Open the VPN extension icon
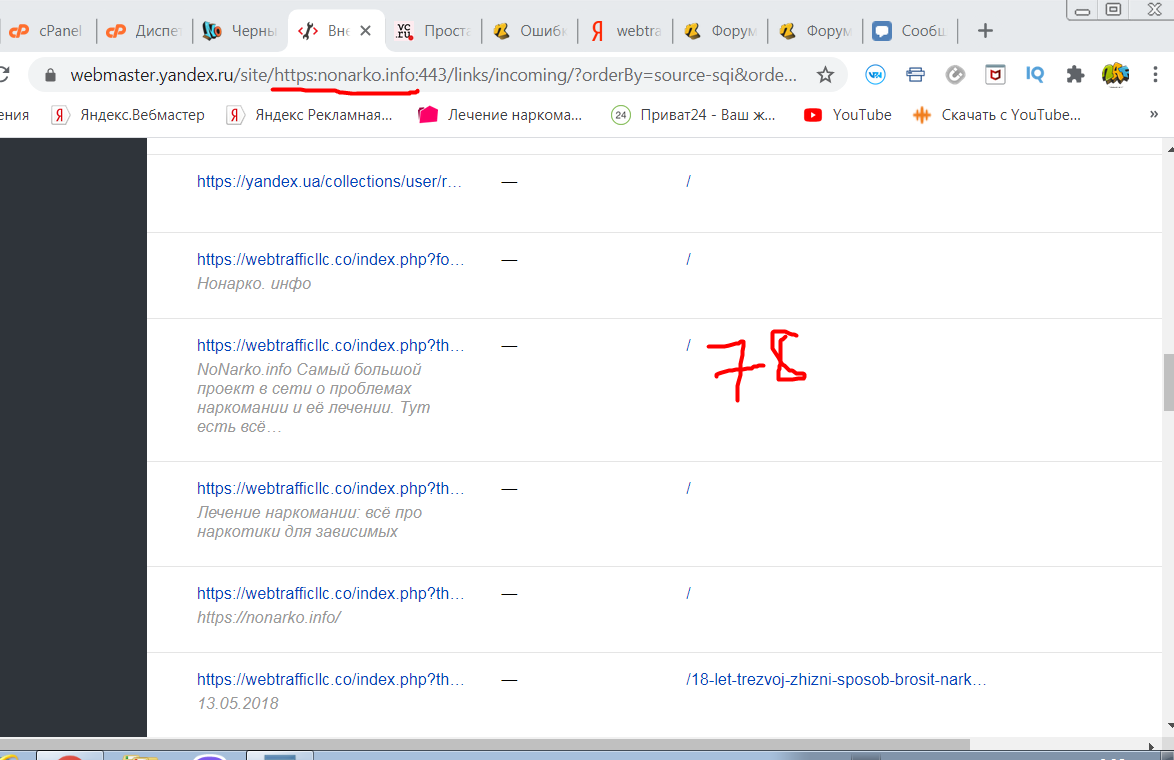Image resolution: width=1174 pixels, height=760 pixels. pos(877,74)
